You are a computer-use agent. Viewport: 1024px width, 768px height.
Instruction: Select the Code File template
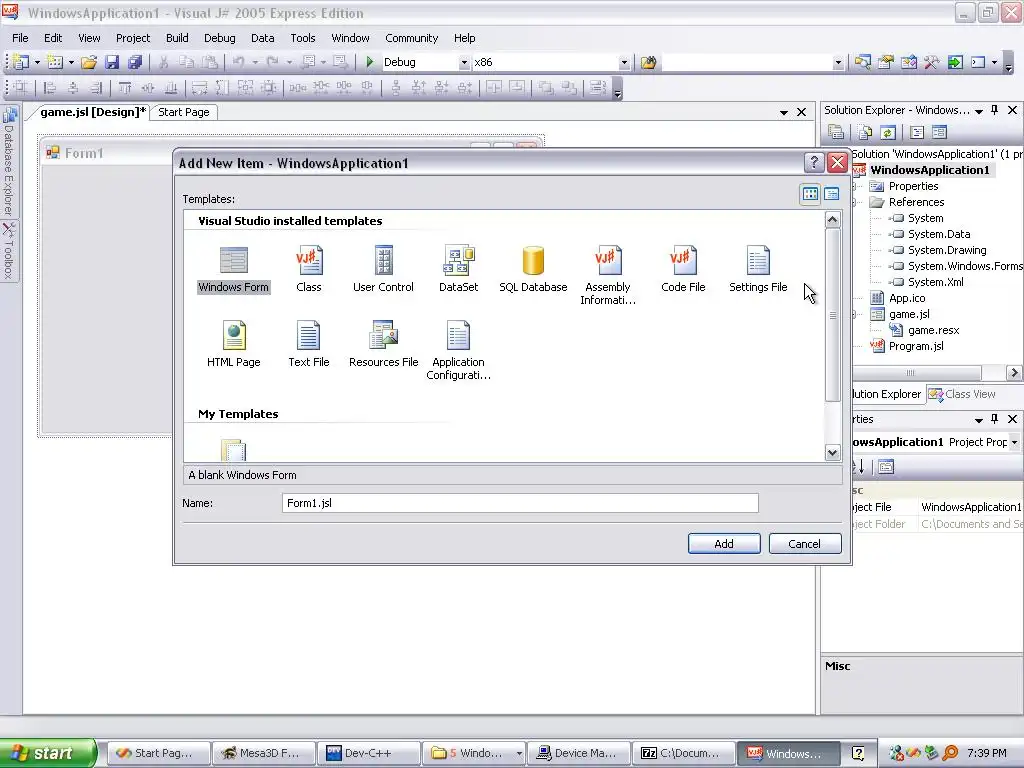(683, 270)
